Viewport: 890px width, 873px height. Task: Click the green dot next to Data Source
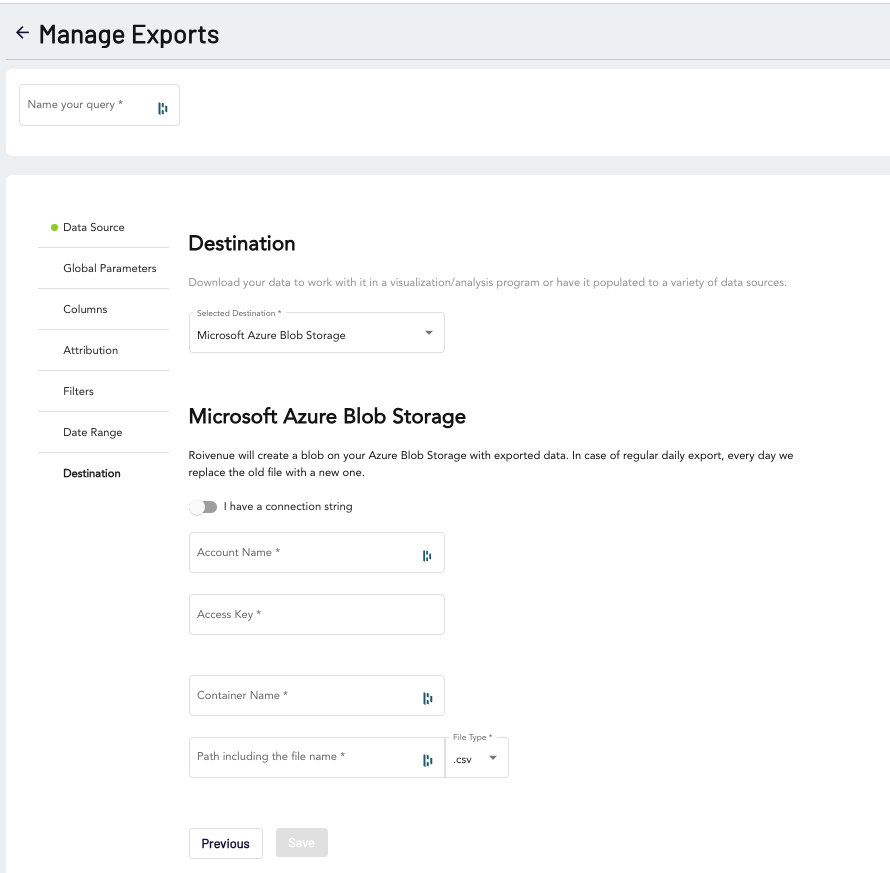click(x=54, y=227)
